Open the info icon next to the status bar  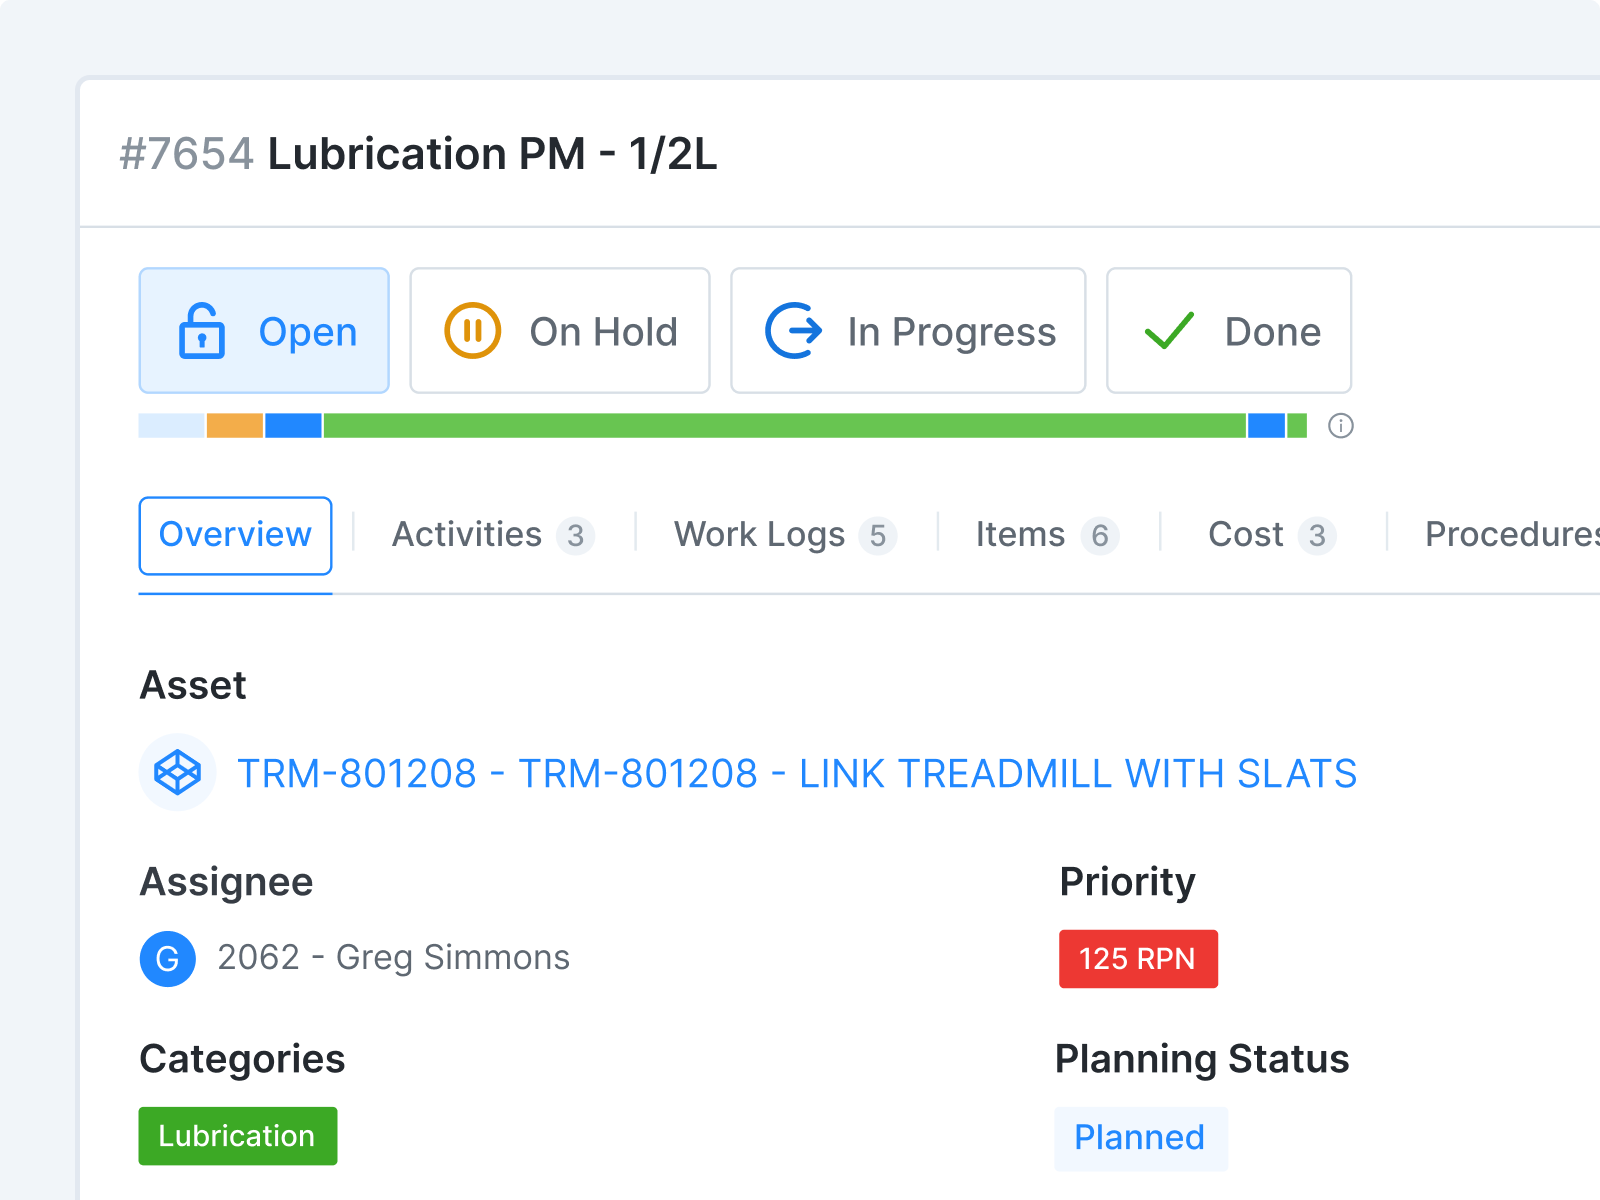point(1342,427)
